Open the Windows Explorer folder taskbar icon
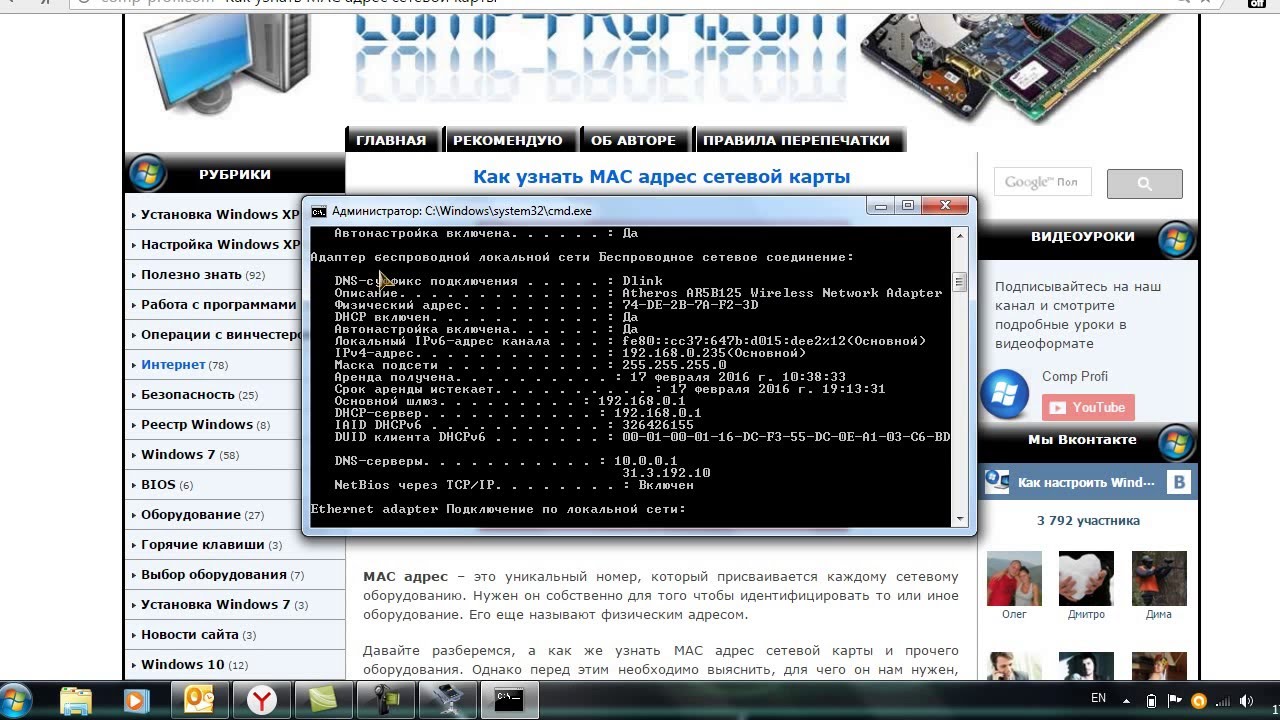This screenshot has height=720, width=1280. [76, 701]
